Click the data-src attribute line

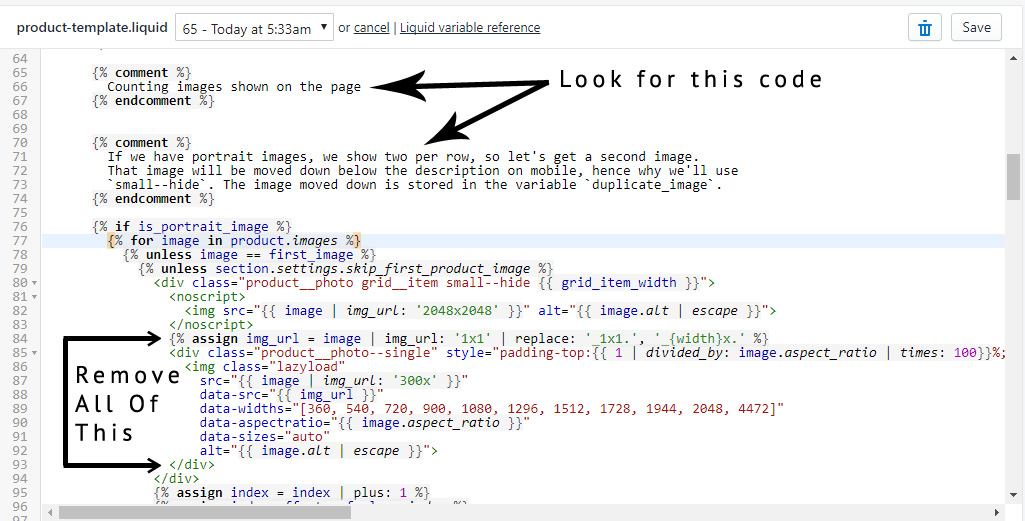pos(292,395)
